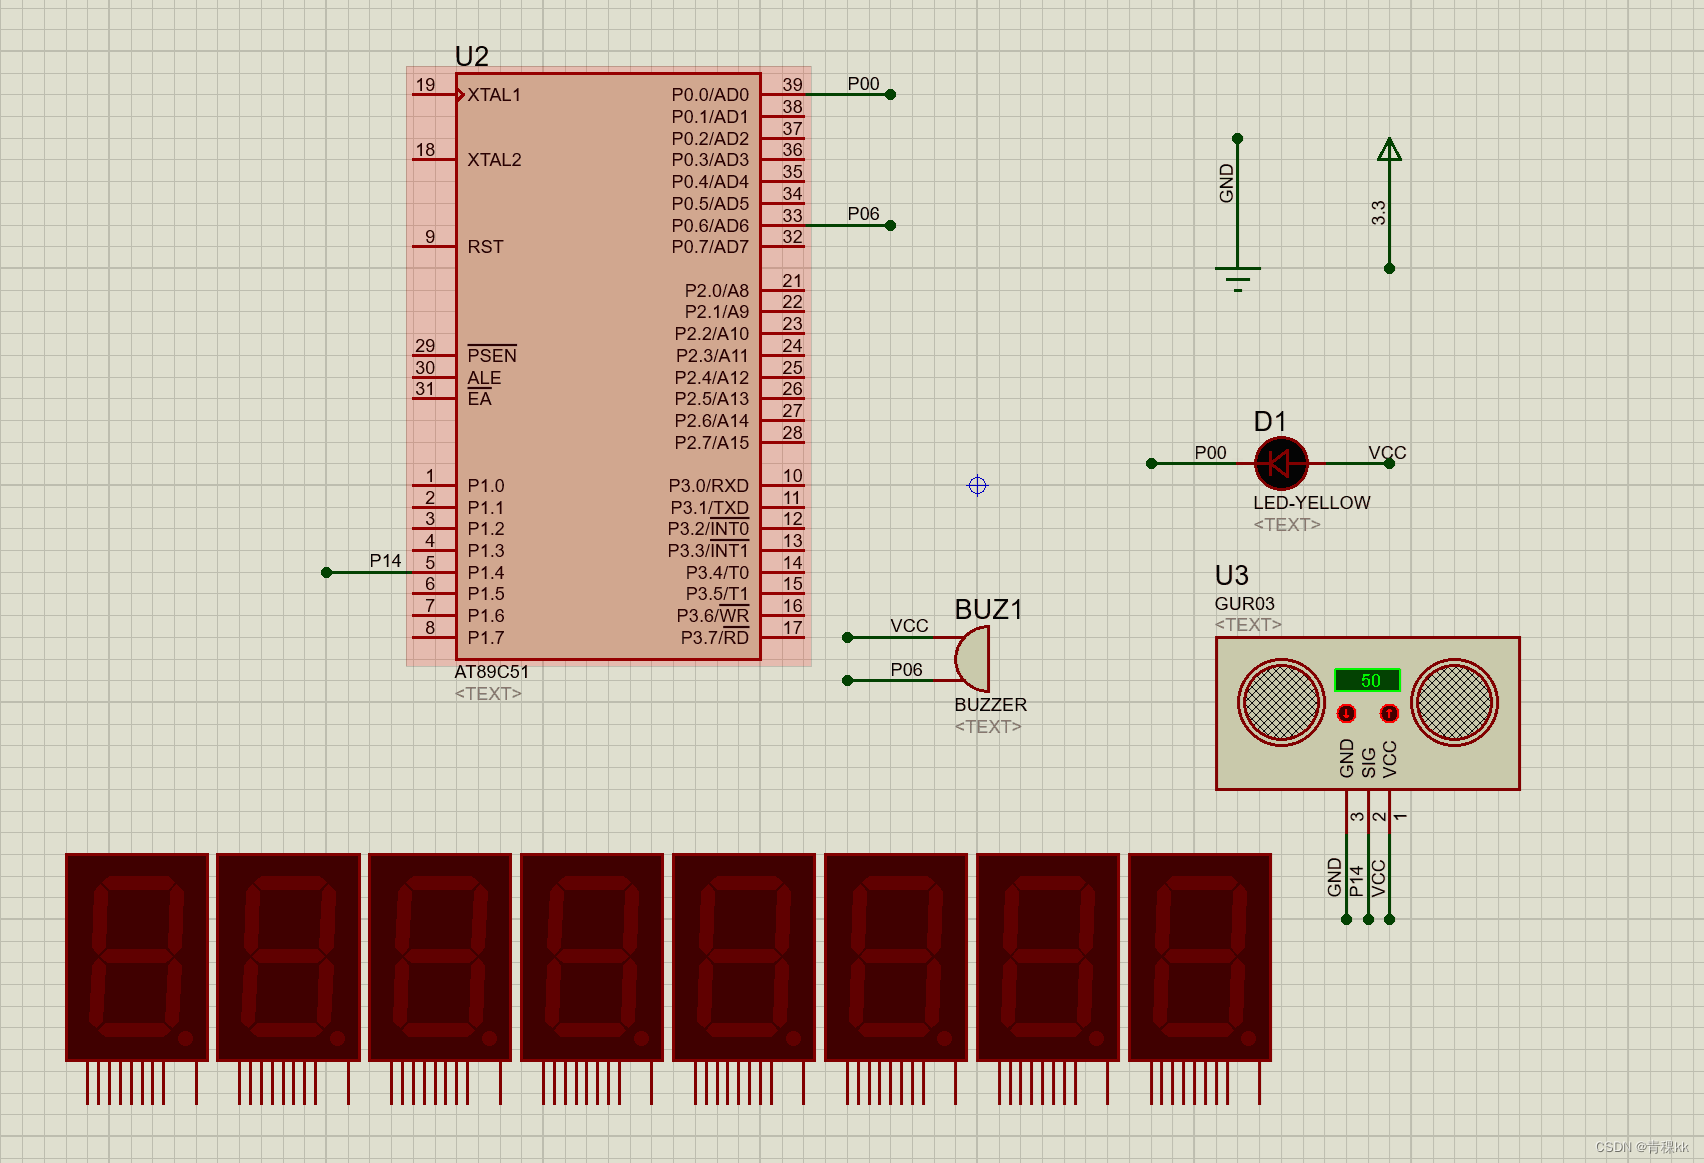
Task: Select the seventh seven-segment display
Action: point(1049,957)
